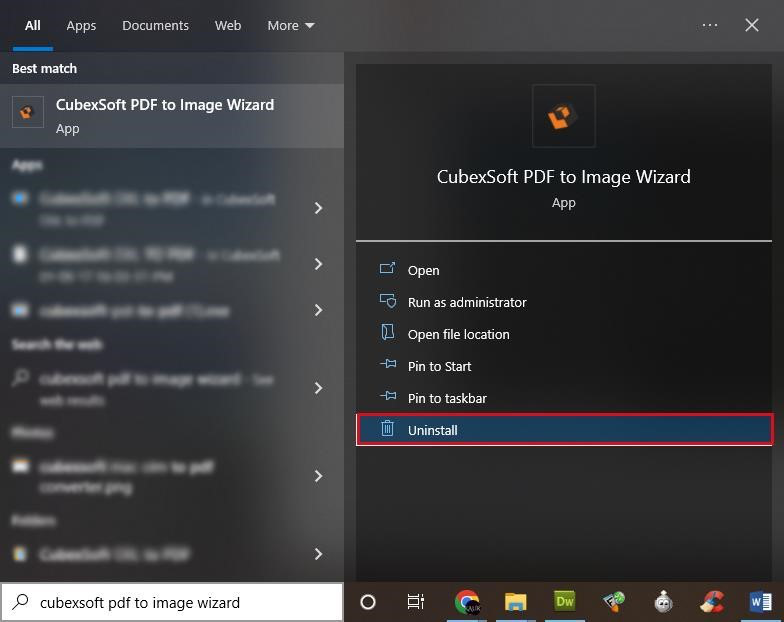Expand the photo .png result arrow

pos(318,476)
